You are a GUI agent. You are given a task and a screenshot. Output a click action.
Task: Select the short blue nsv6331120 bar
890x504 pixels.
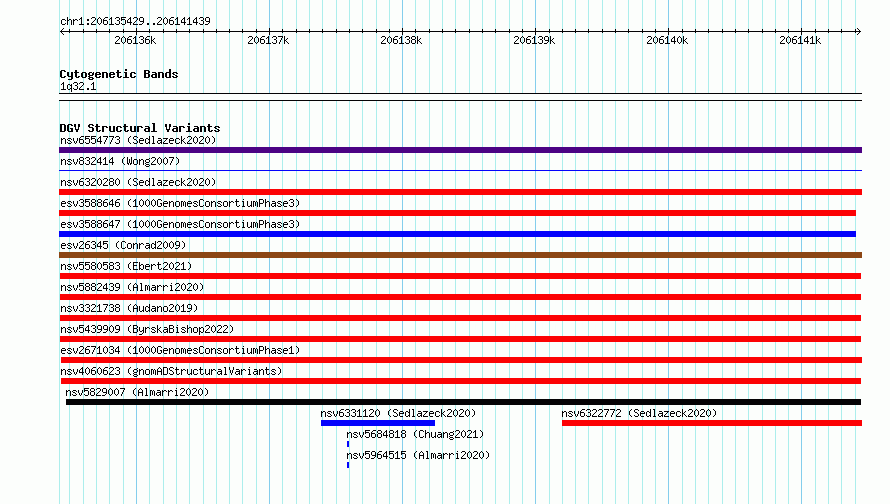(x=378, y=423)
